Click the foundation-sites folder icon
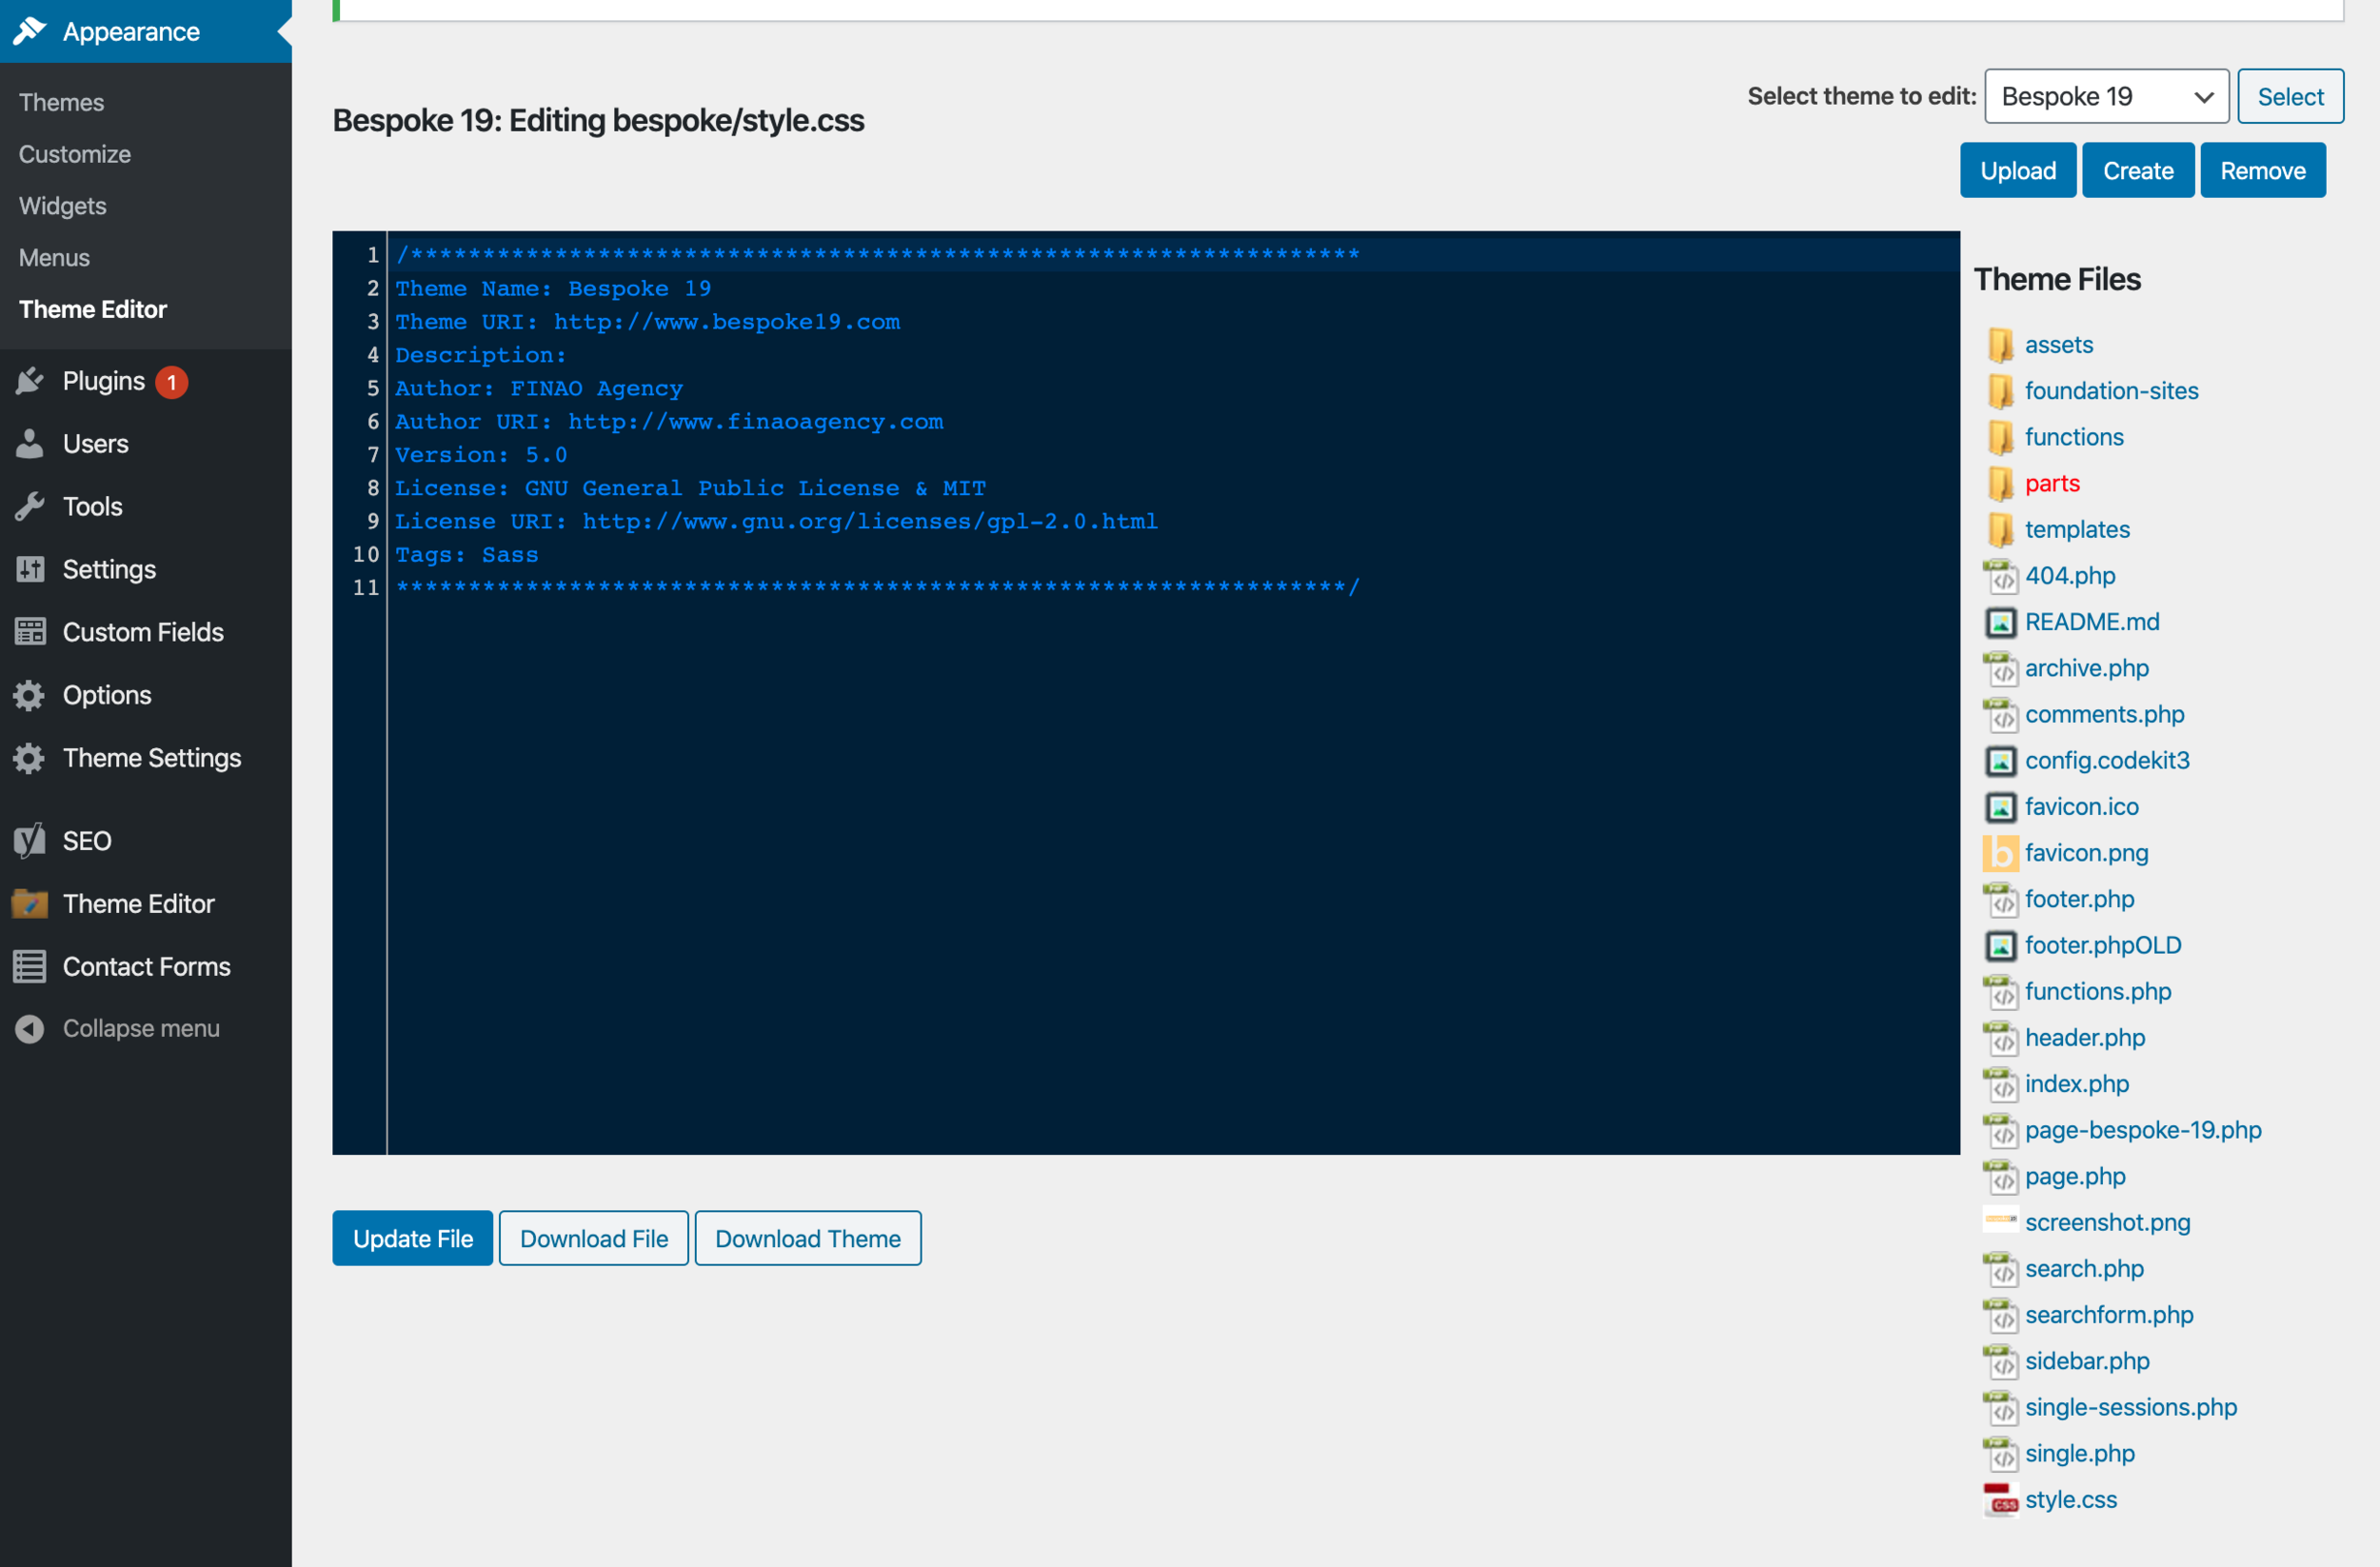The height and width of the screenshot is (1567, 2380). pyautogui.click(x=2000, y=391)
